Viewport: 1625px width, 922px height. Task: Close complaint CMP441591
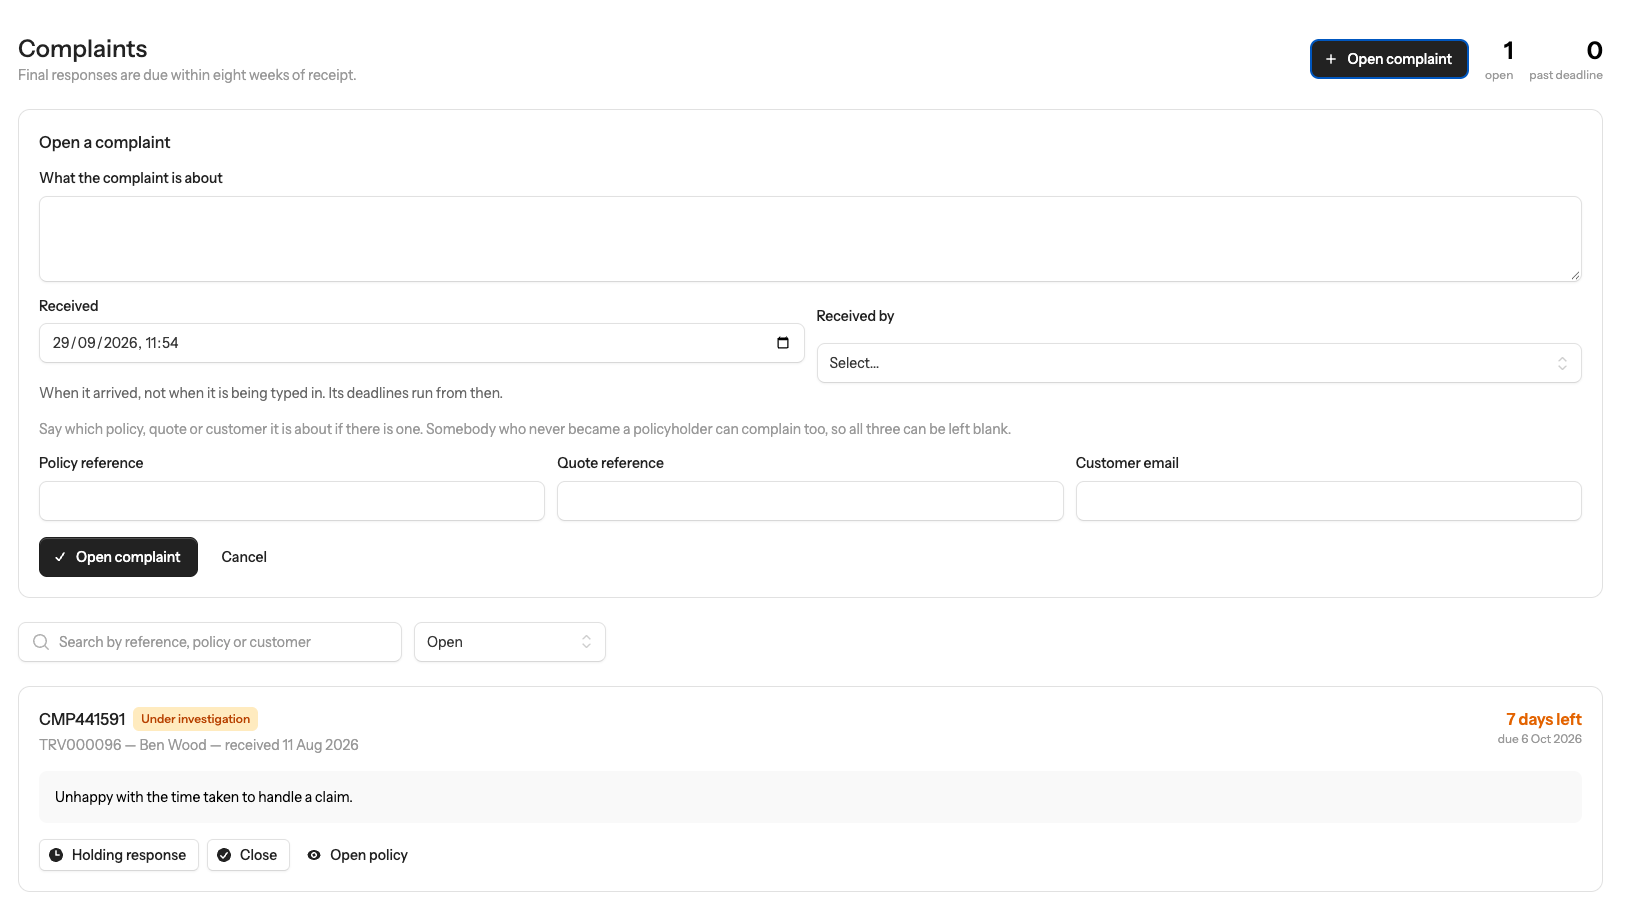point(248,855)
